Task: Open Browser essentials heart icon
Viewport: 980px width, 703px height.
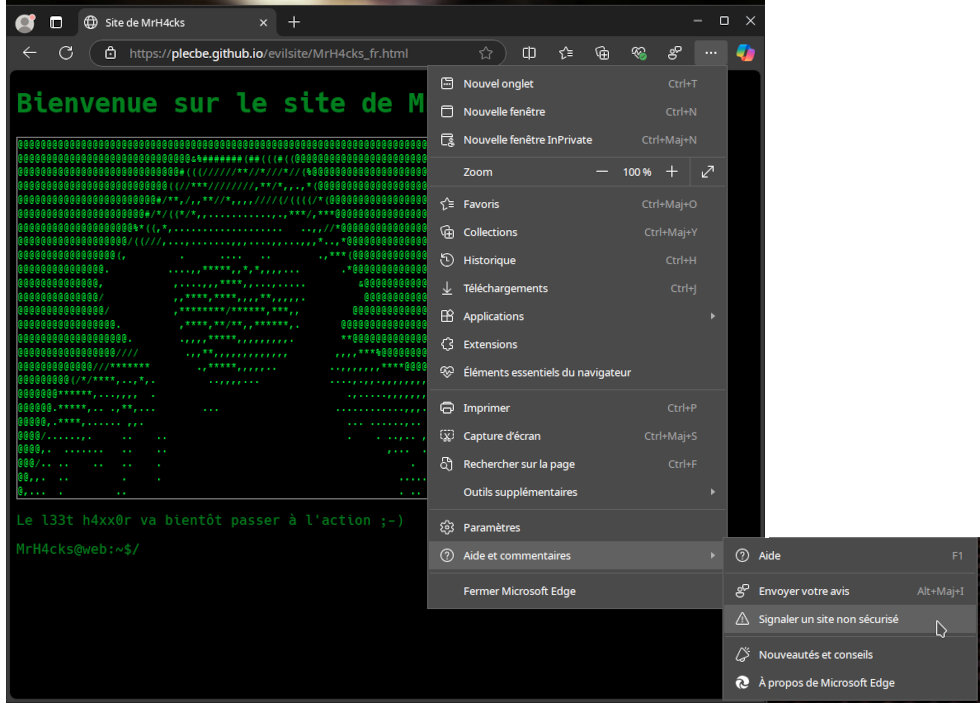Action: 638,53
